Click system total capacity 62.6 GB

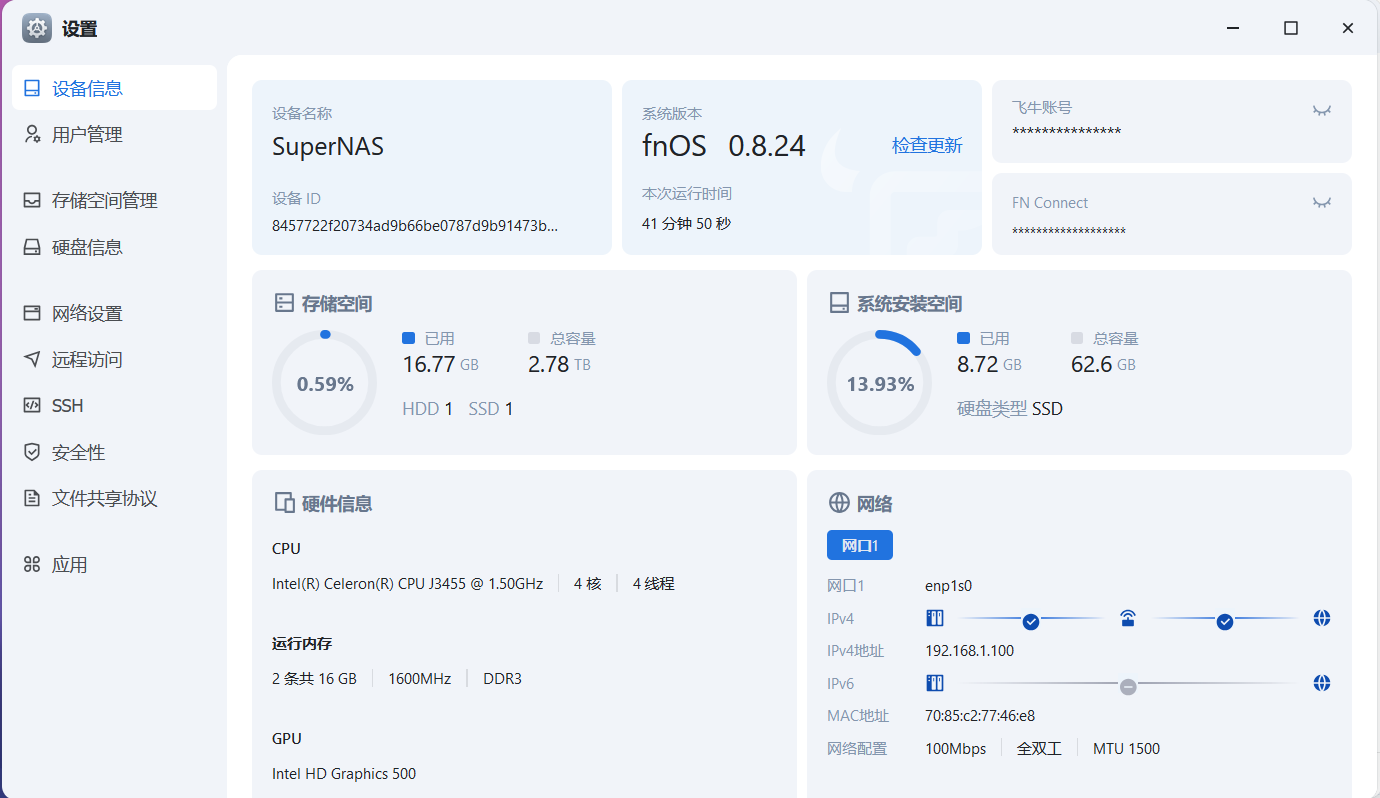(1103, 365)
